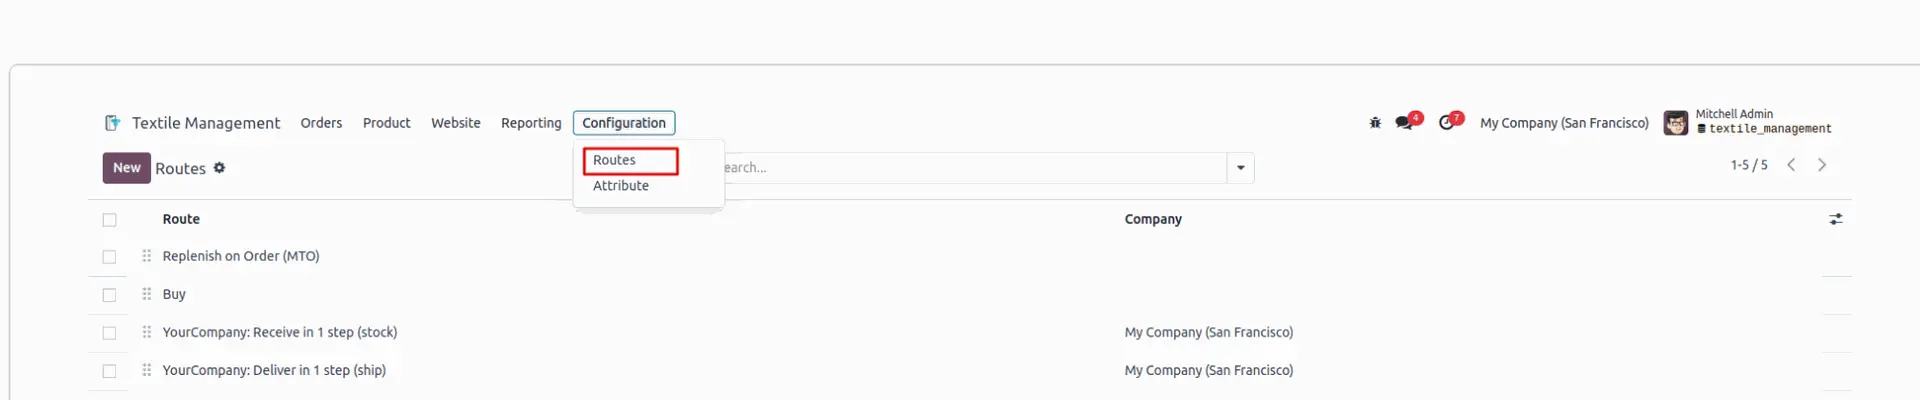Tick the select-all checkbox in header
Screen dimensions: 1920x400
110,220
